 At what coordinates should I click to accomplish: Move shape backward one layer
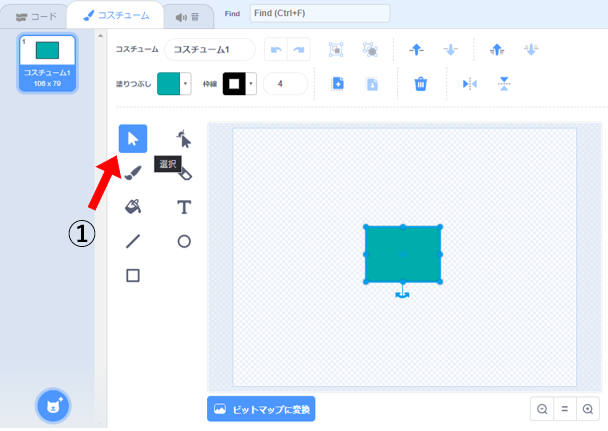451,50
